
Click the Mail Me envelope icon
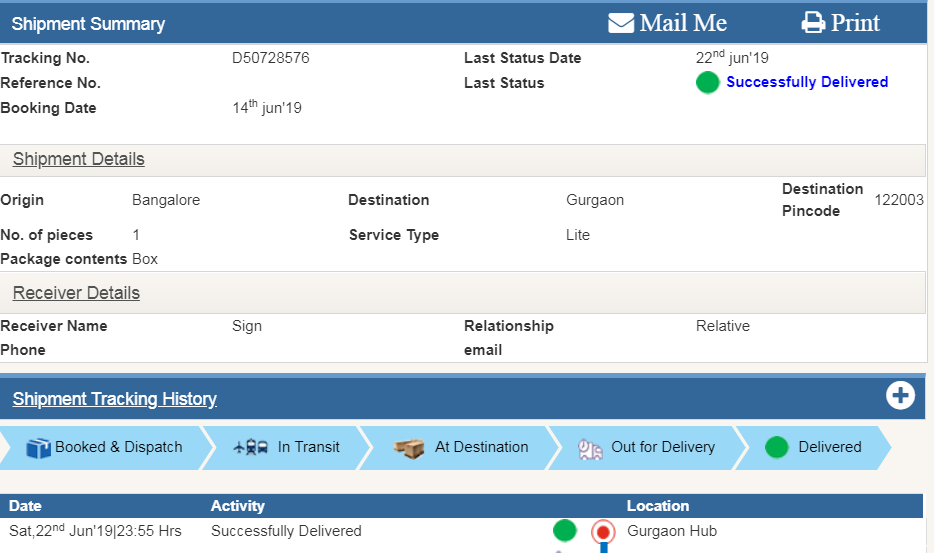coord(621,23)
